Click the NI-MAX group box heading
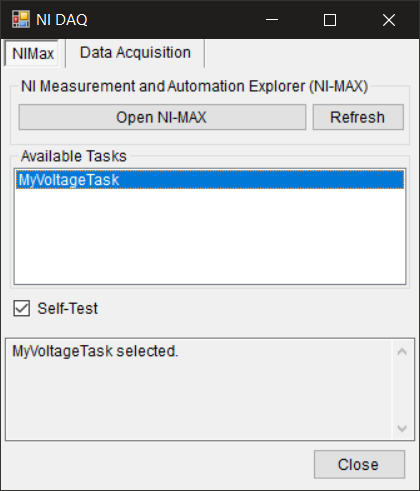420x491 pixels. coord(194,86)
